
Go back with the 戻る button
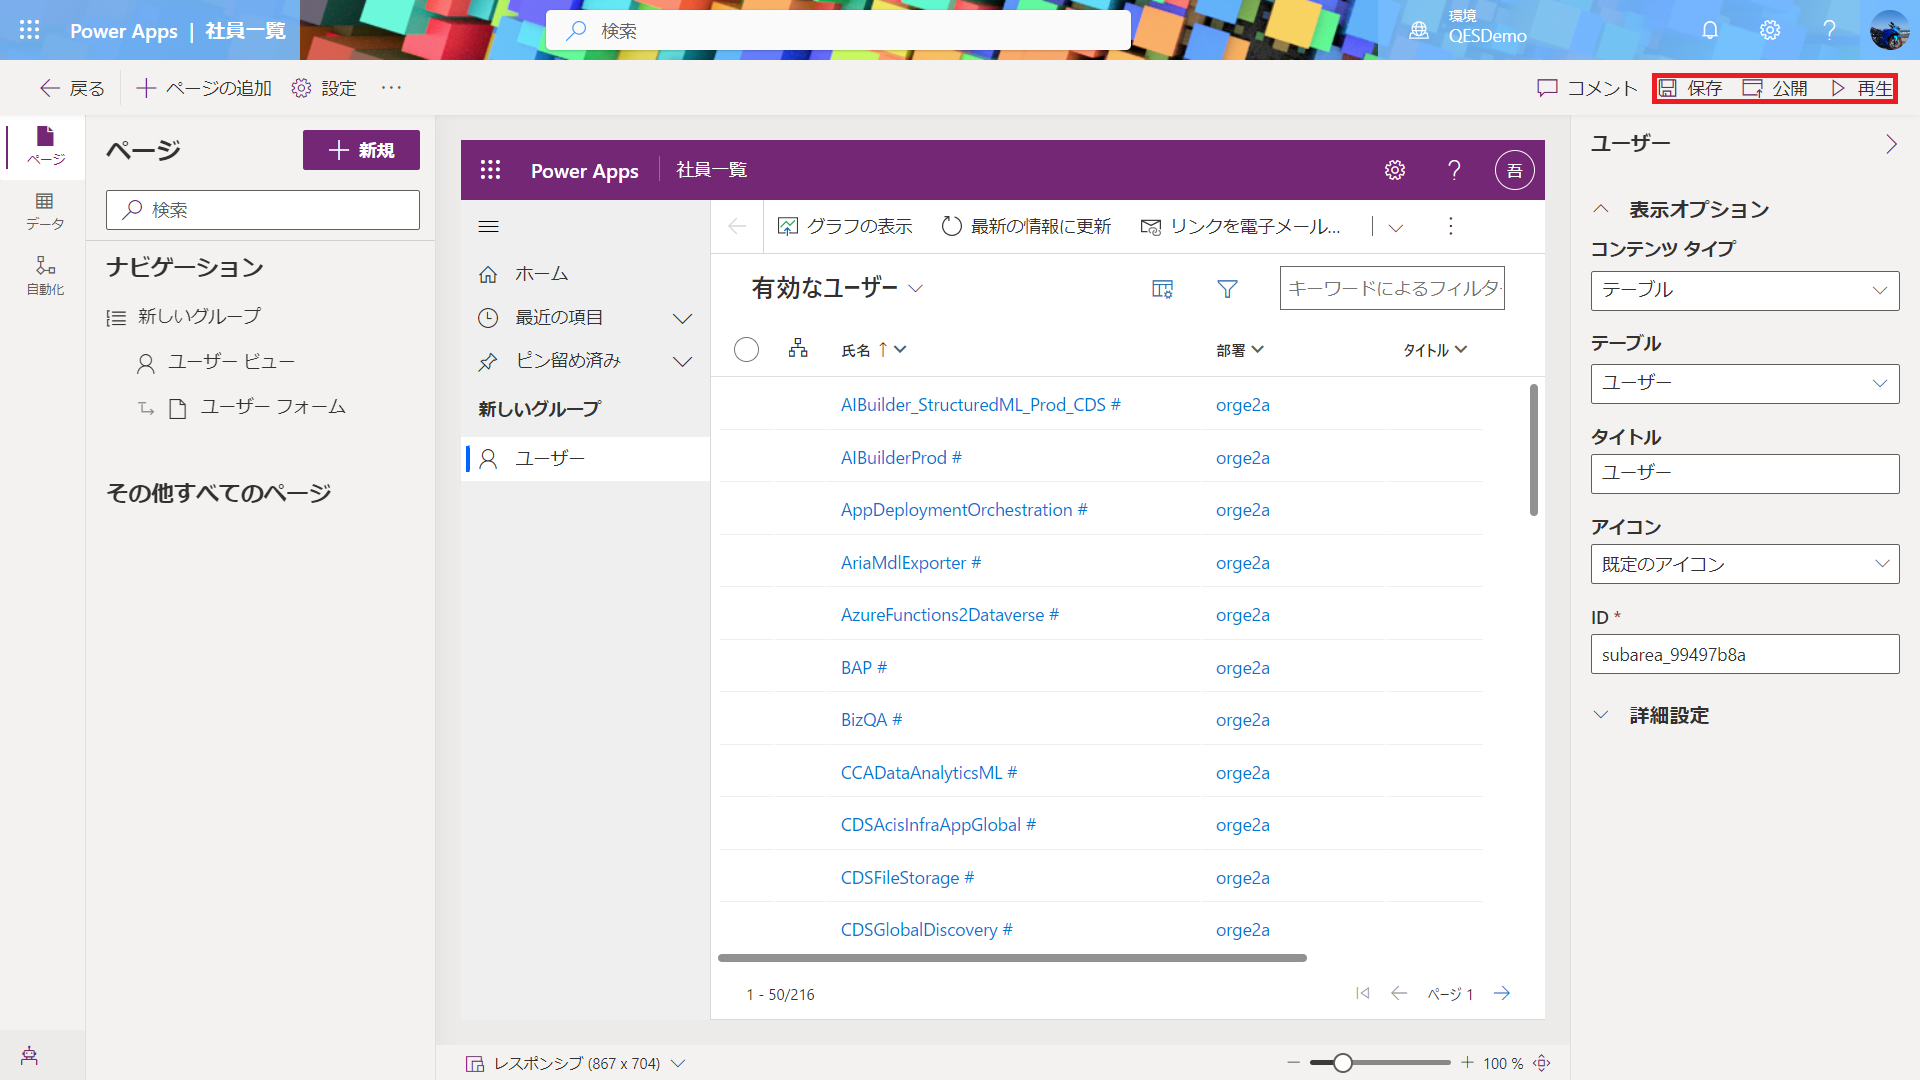[x=72, y=88]
